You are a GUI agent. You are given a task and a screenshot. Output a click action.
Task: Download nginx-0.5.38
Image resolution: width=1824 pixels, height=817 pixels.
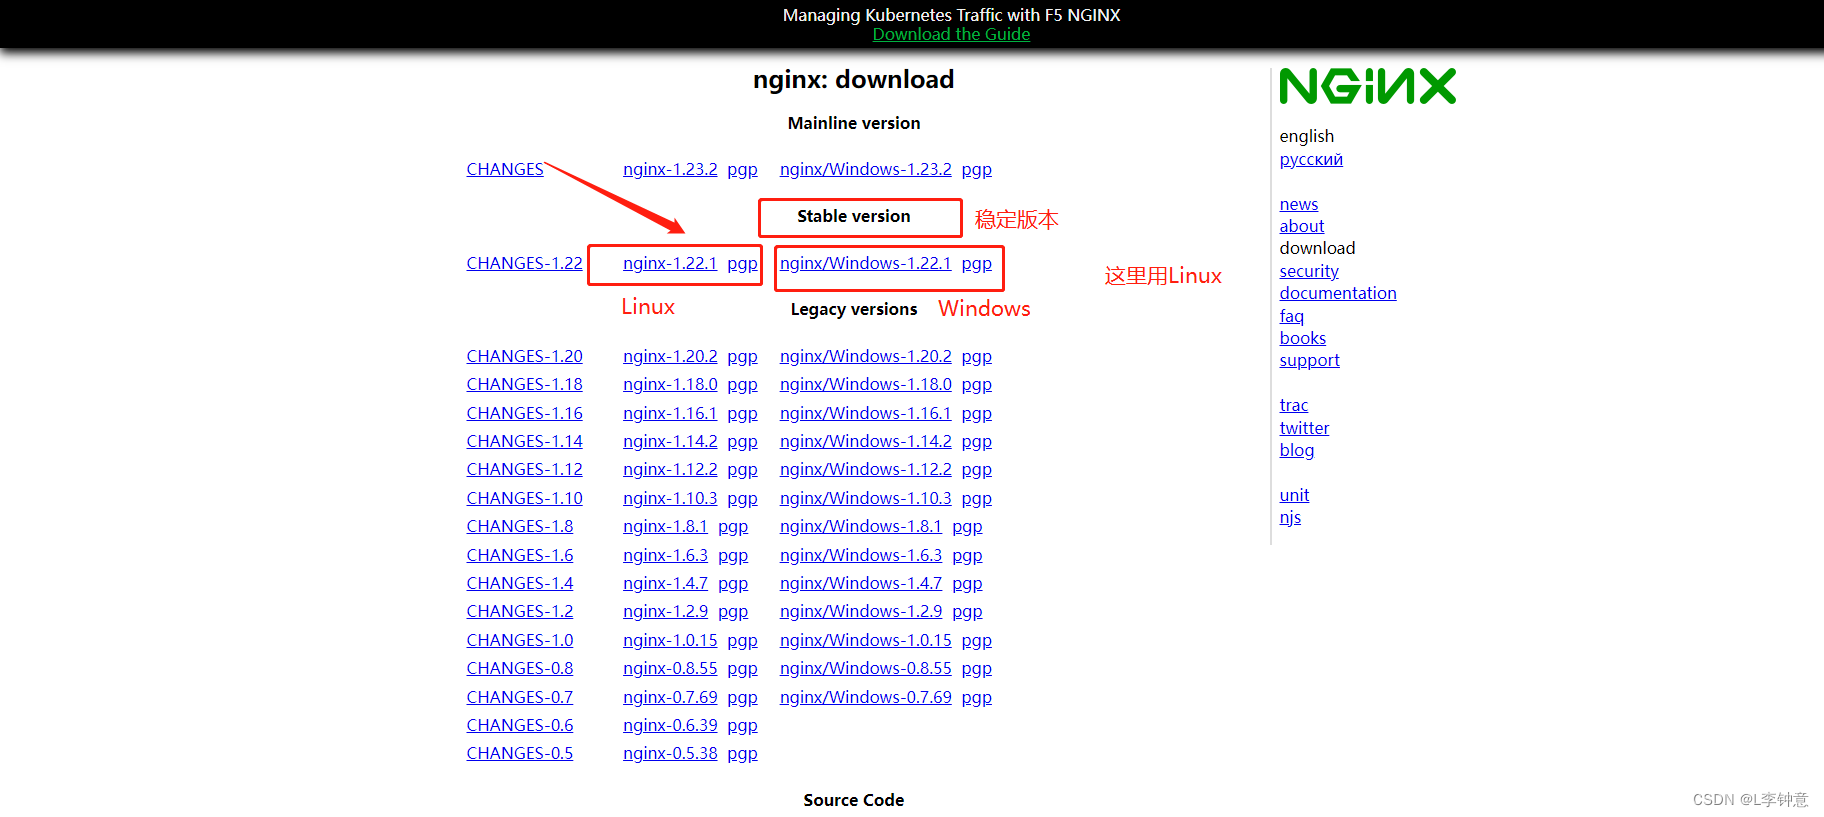(x=670, y=753)
